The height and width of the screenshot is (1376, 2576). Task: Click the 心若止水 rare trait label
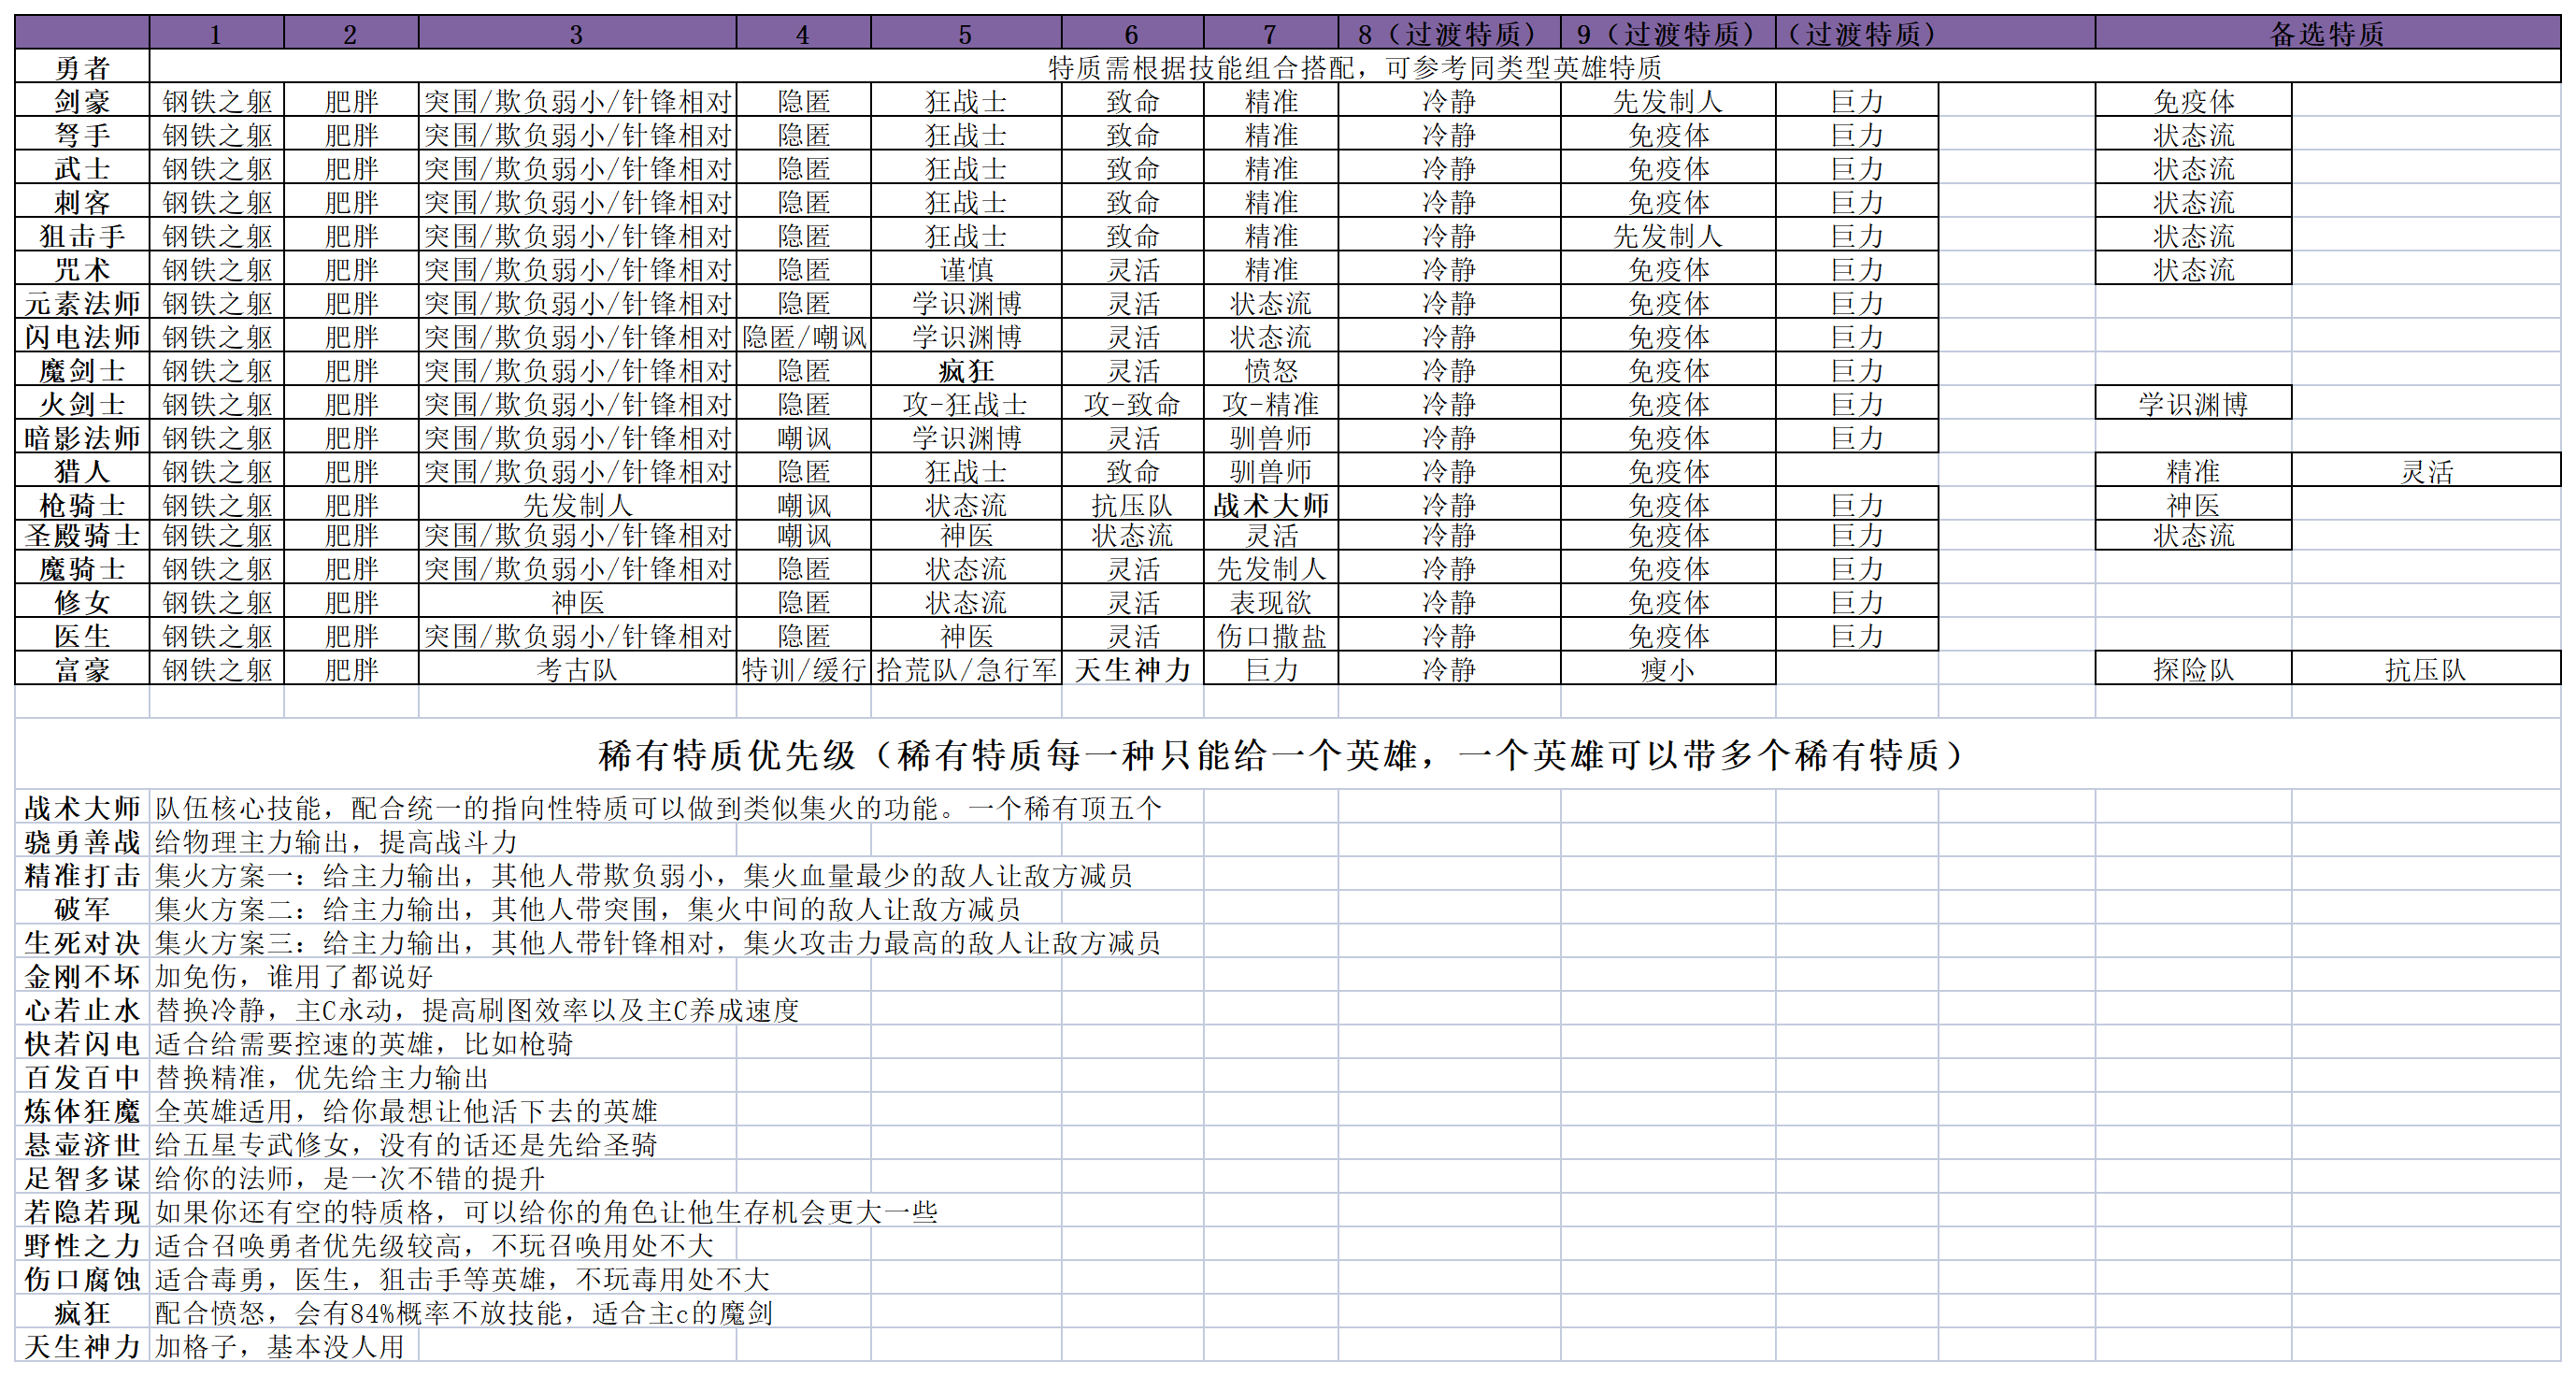coord(82,1010)
